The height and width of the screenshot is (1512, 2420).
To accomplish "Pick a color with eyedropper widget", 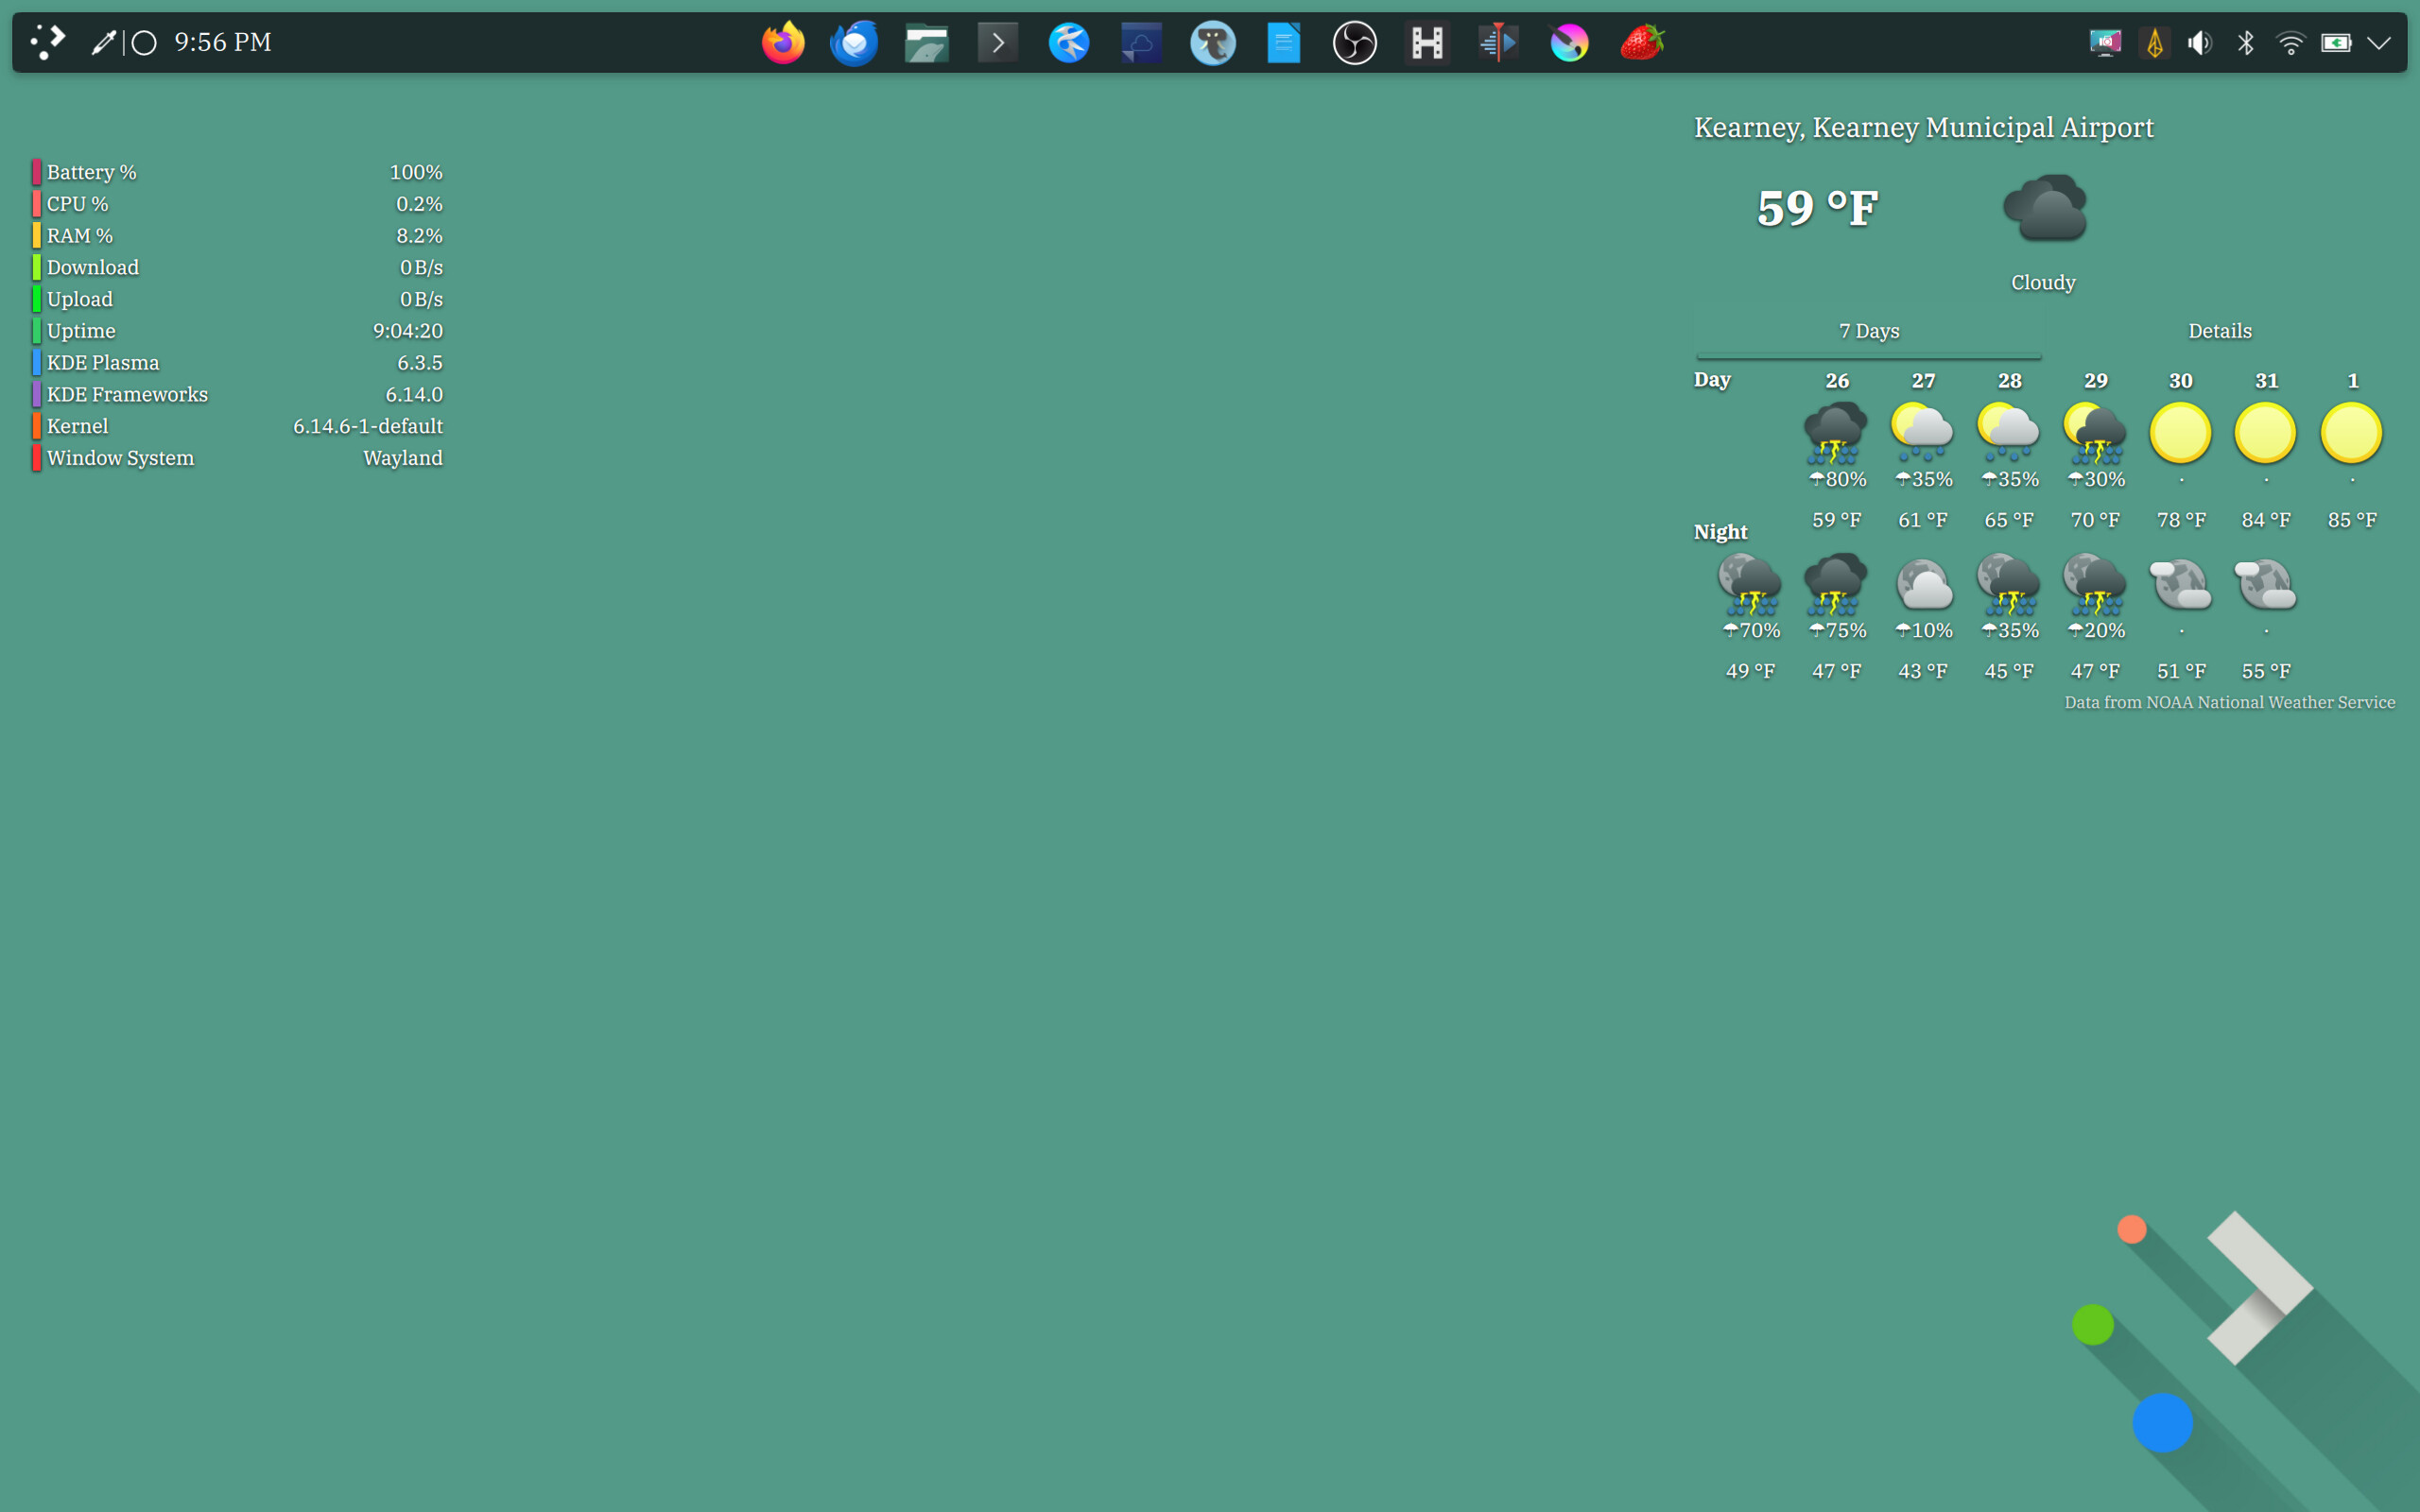I will tap(103, 42).
